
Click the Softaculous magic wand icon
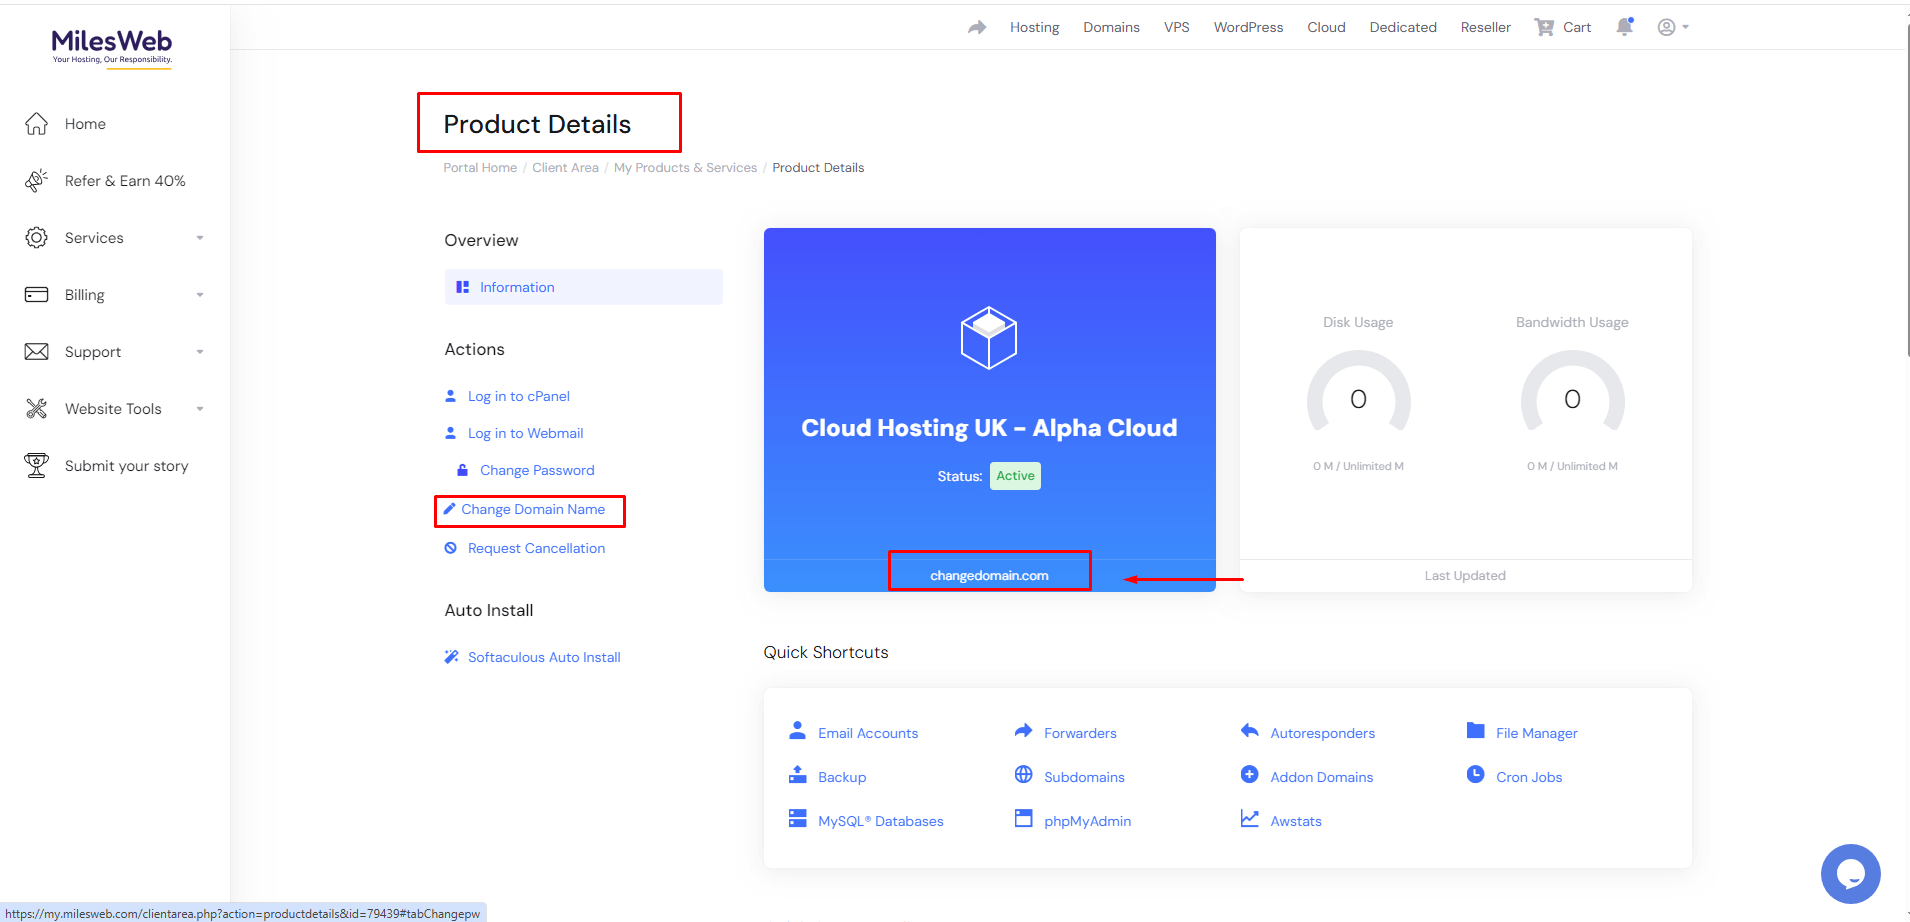coord(451,657)
